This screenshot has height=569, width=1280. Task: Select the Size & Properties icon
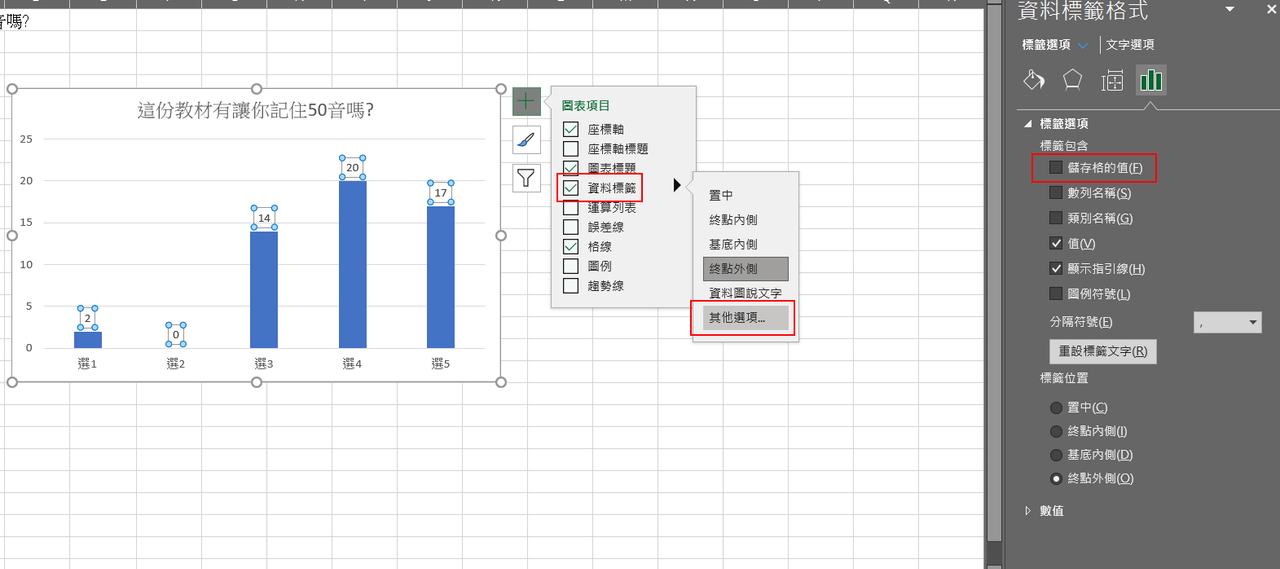[x=1112, y=81]
